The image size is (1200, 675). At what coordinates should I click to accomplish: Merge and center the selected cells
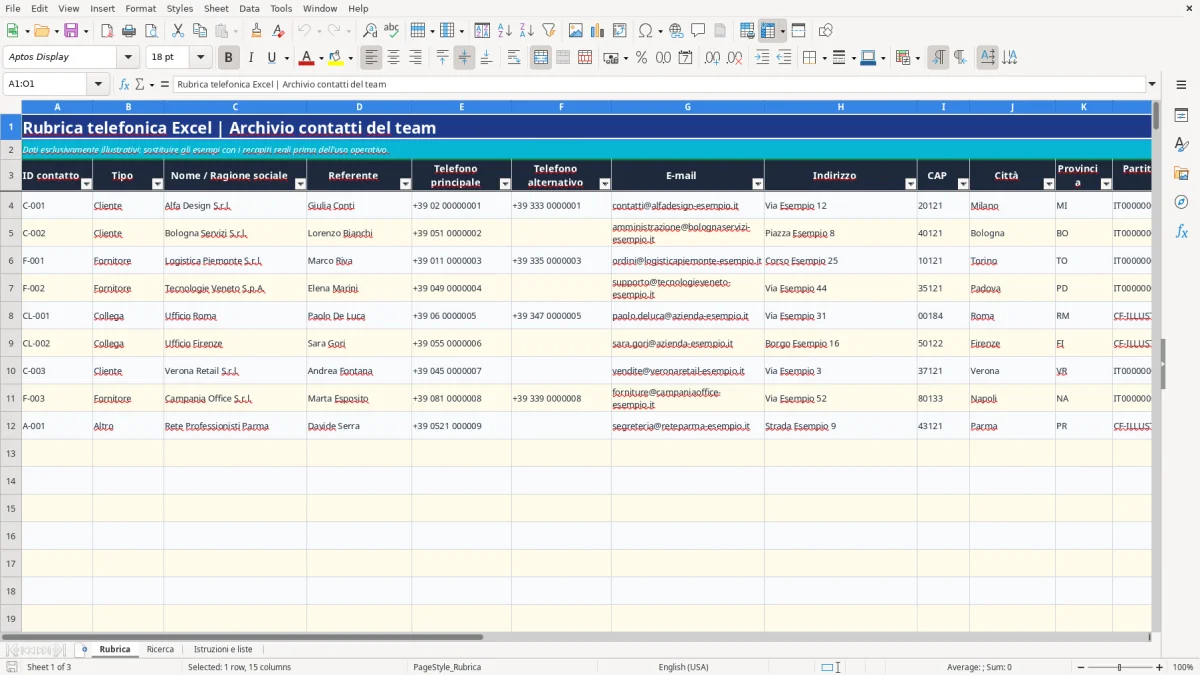pos(541,58)
